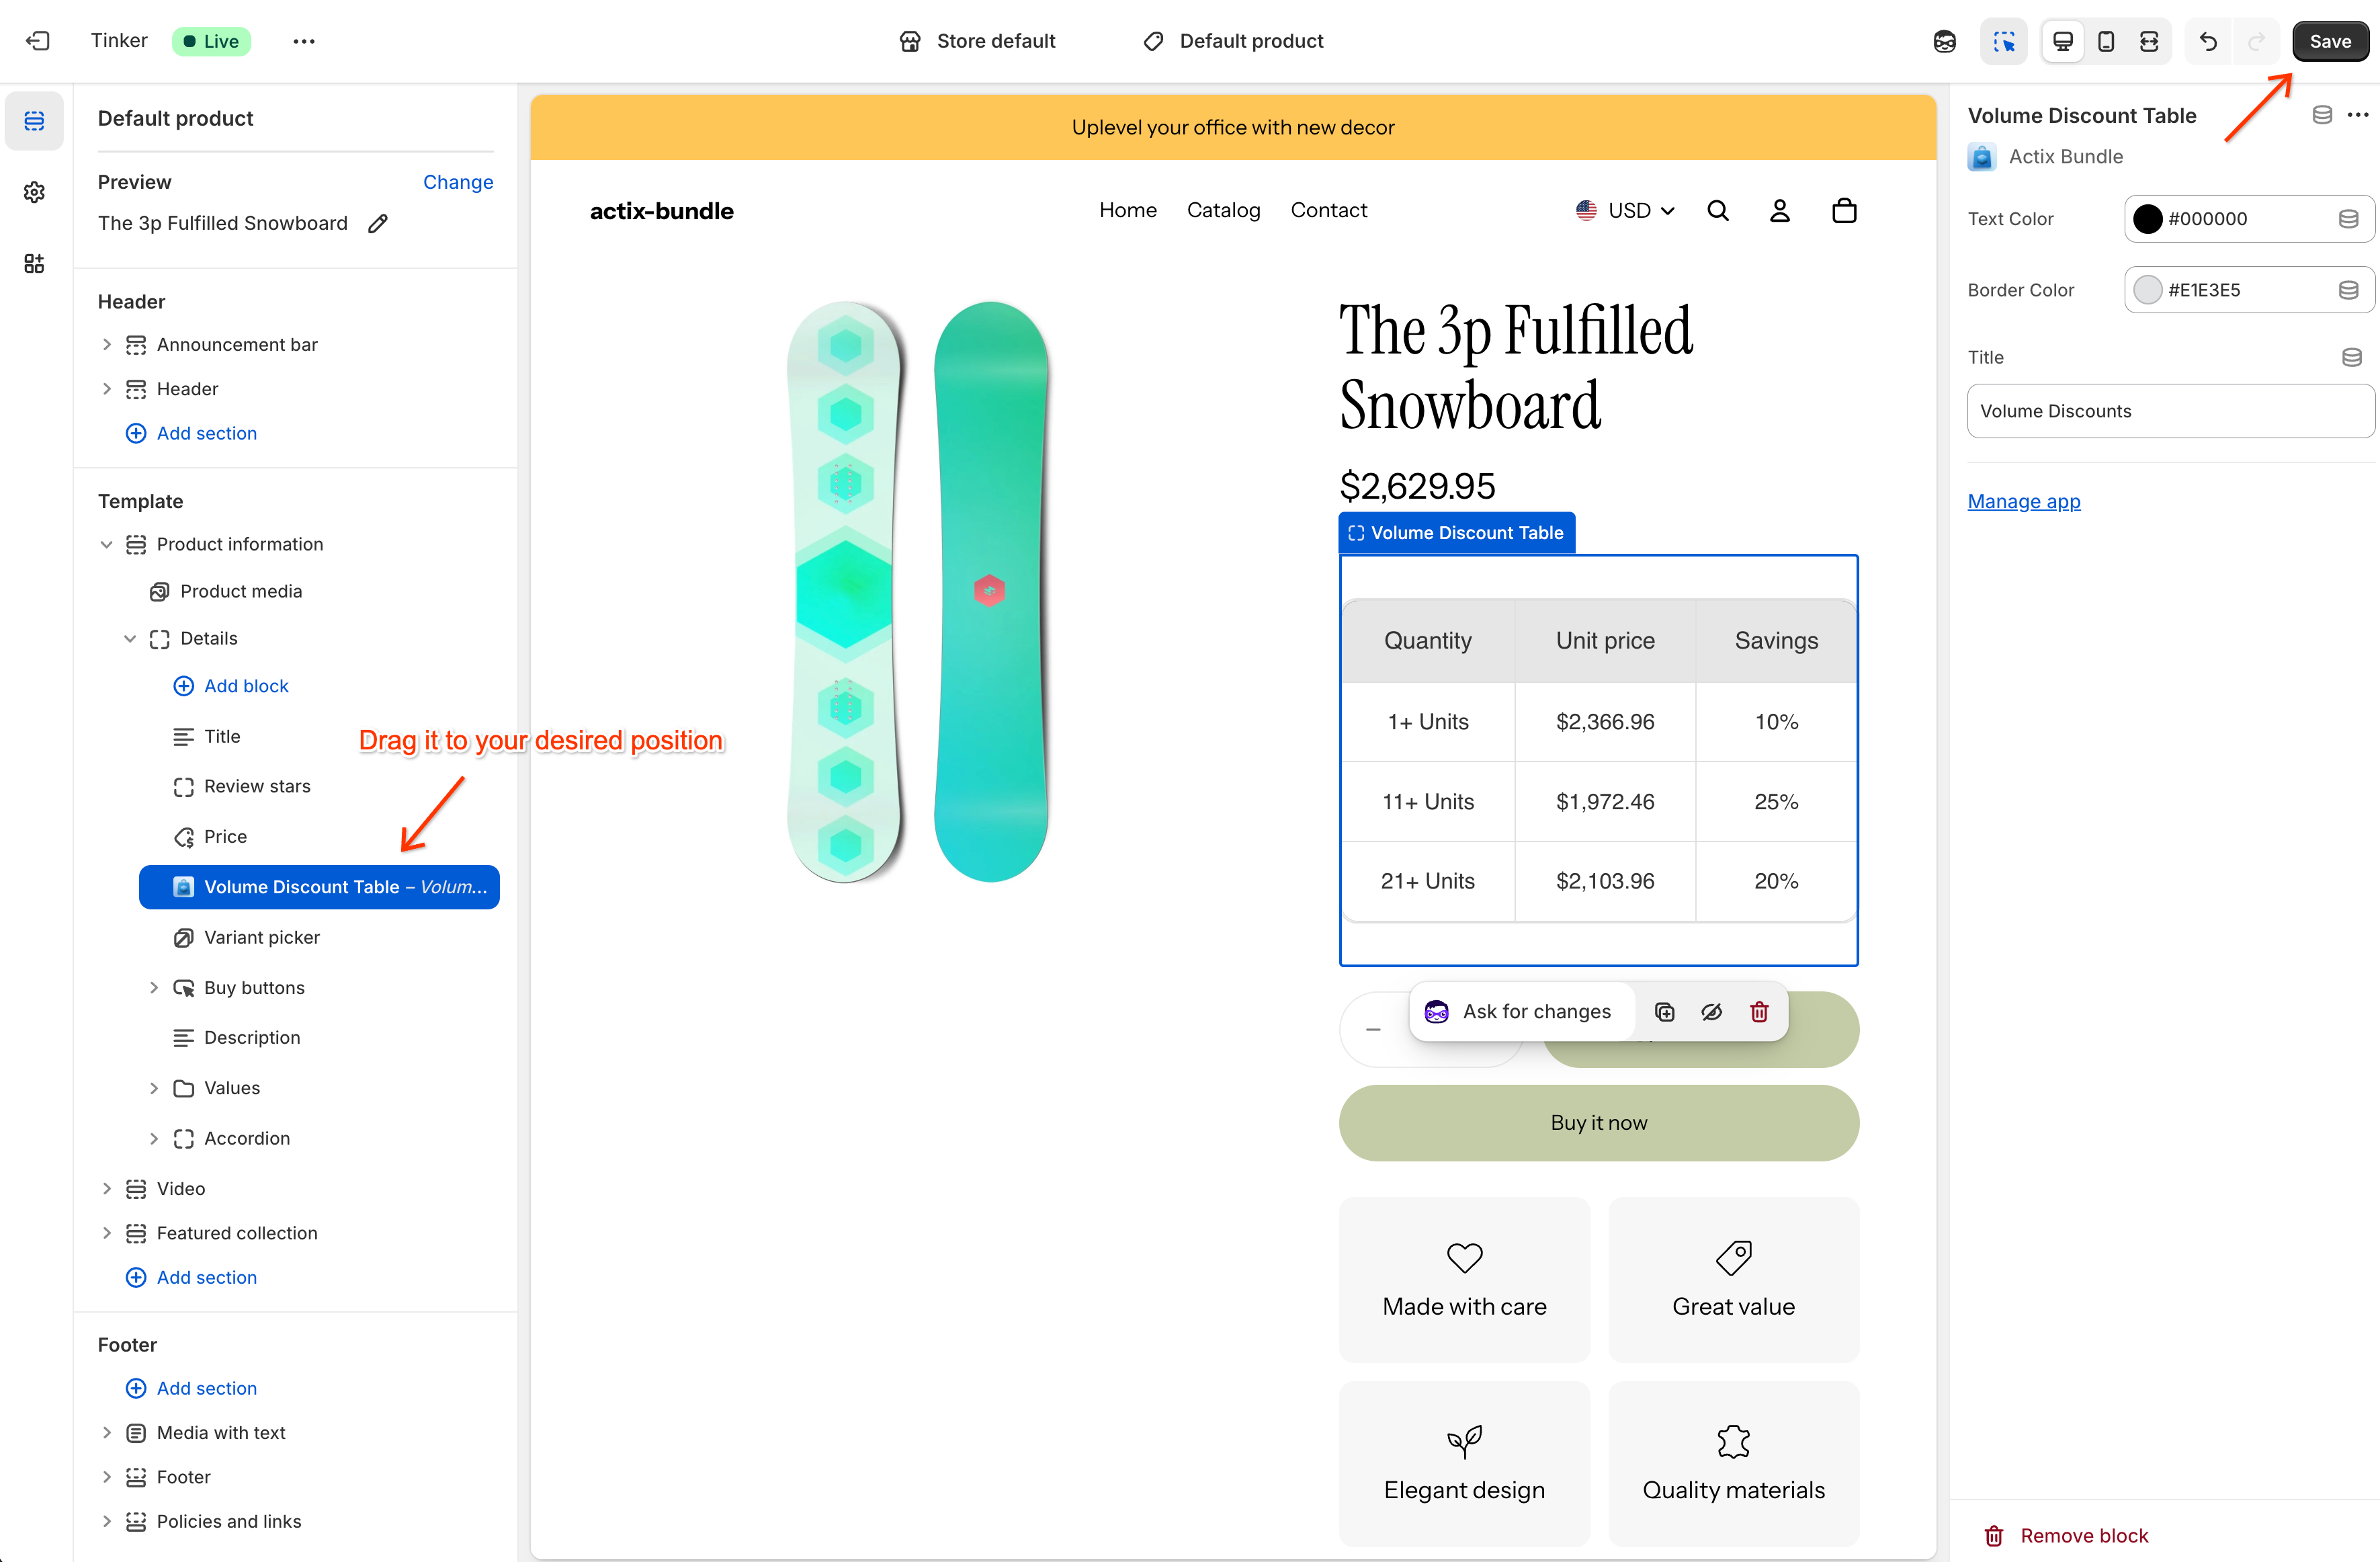The height and width of the screenshot is (1562, 2380).
Task: Hide block with eye-slash icon
Action: coord(1712,1012)
